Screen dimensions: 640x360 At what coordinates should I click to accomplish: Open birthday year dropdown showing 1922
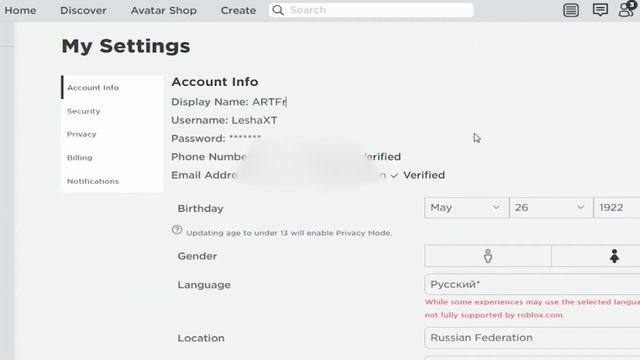coord(617,207)
